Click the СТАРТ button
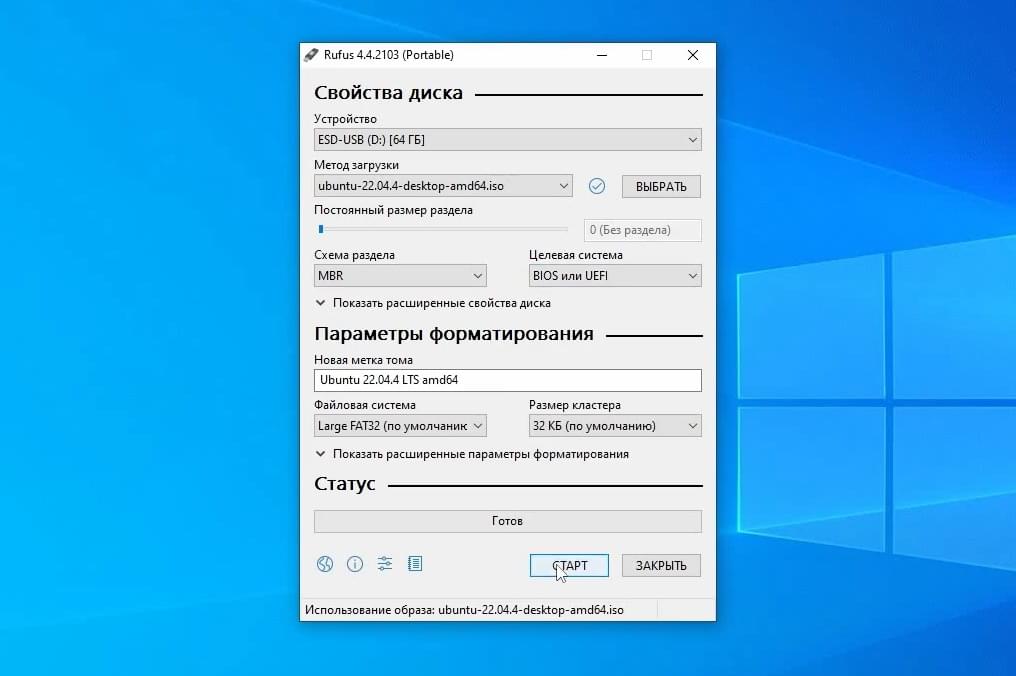Image resolution: width=1016 pixels, height=676 pixels. click(569, 565)
